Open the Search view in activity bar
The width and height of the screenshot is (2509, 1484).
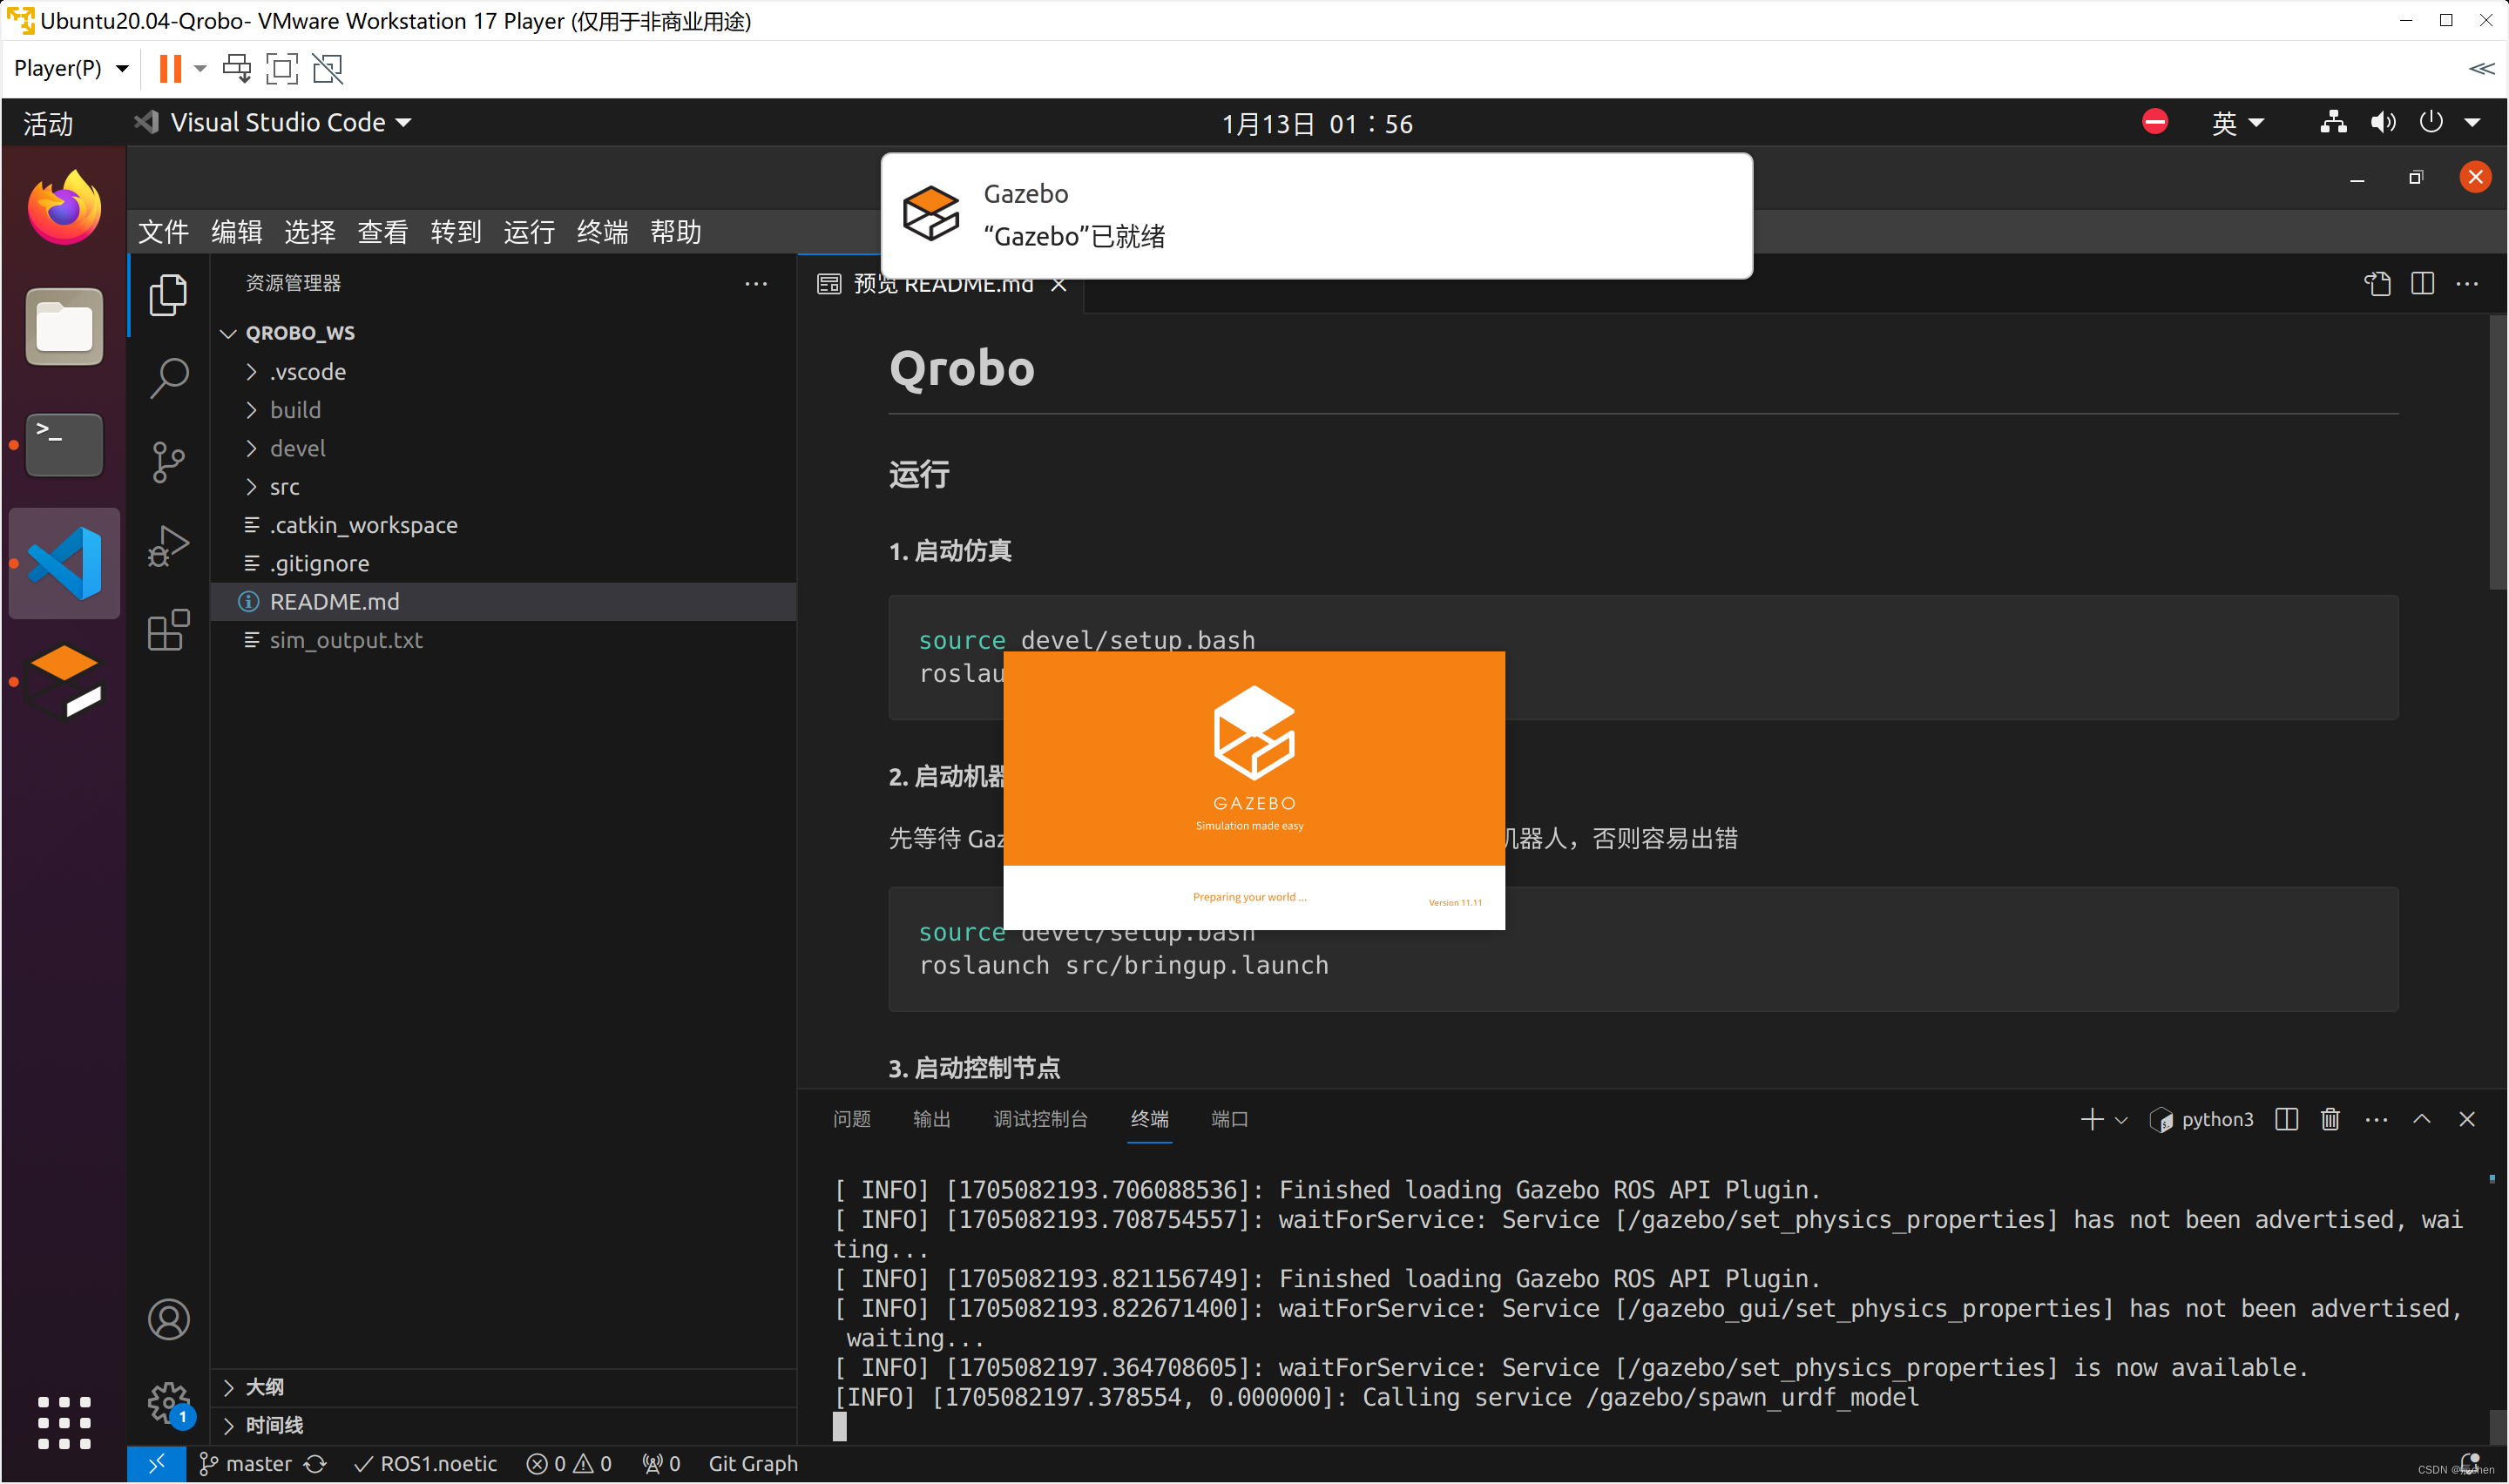pos(168,378)
